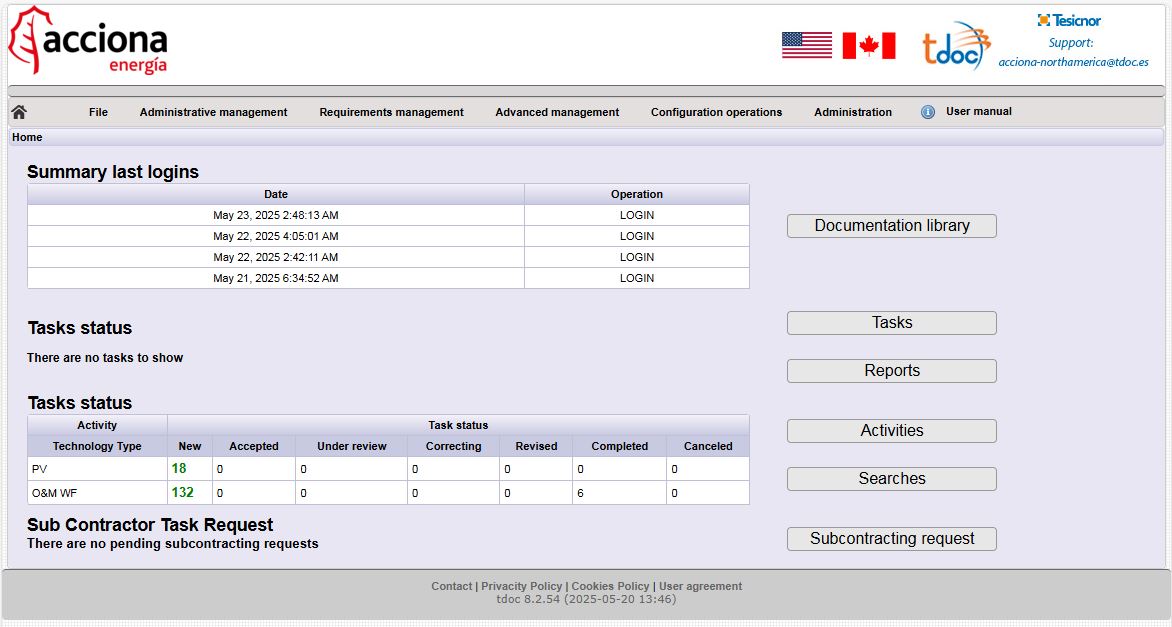The image size is (1172, 627).
Task: Click the Correcting column header
Action: point(454,446)
